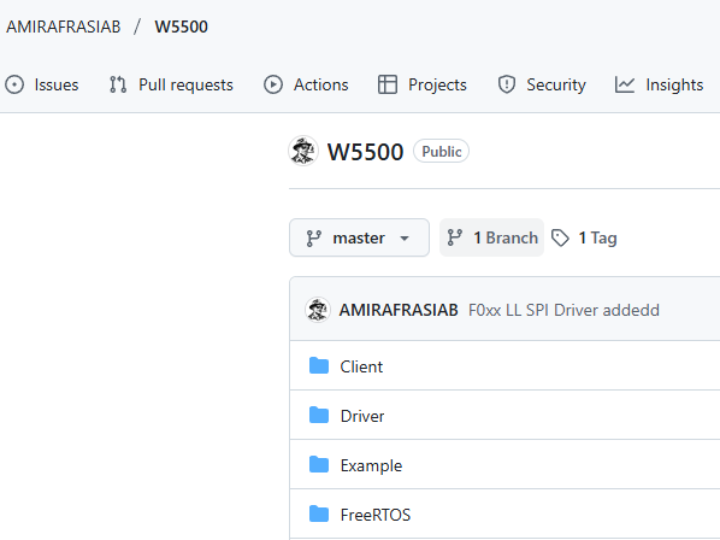Open the W5500 repository breadcrumb link
This screenshot has width=720, height=540.
pos(181,27)
